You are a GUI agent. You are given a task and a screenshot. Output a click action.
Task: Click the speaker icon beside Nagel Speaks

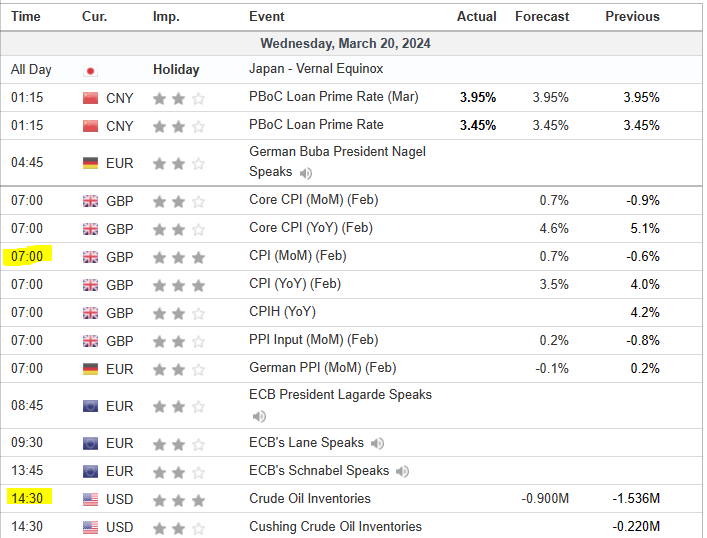pyautogui.click(x=306, y=172)
